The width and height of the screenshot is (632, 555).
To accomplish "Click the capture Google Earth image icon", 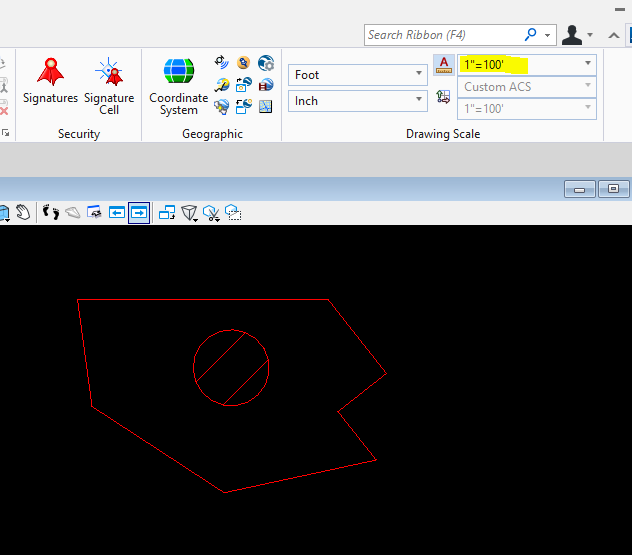I will point(243,85).
